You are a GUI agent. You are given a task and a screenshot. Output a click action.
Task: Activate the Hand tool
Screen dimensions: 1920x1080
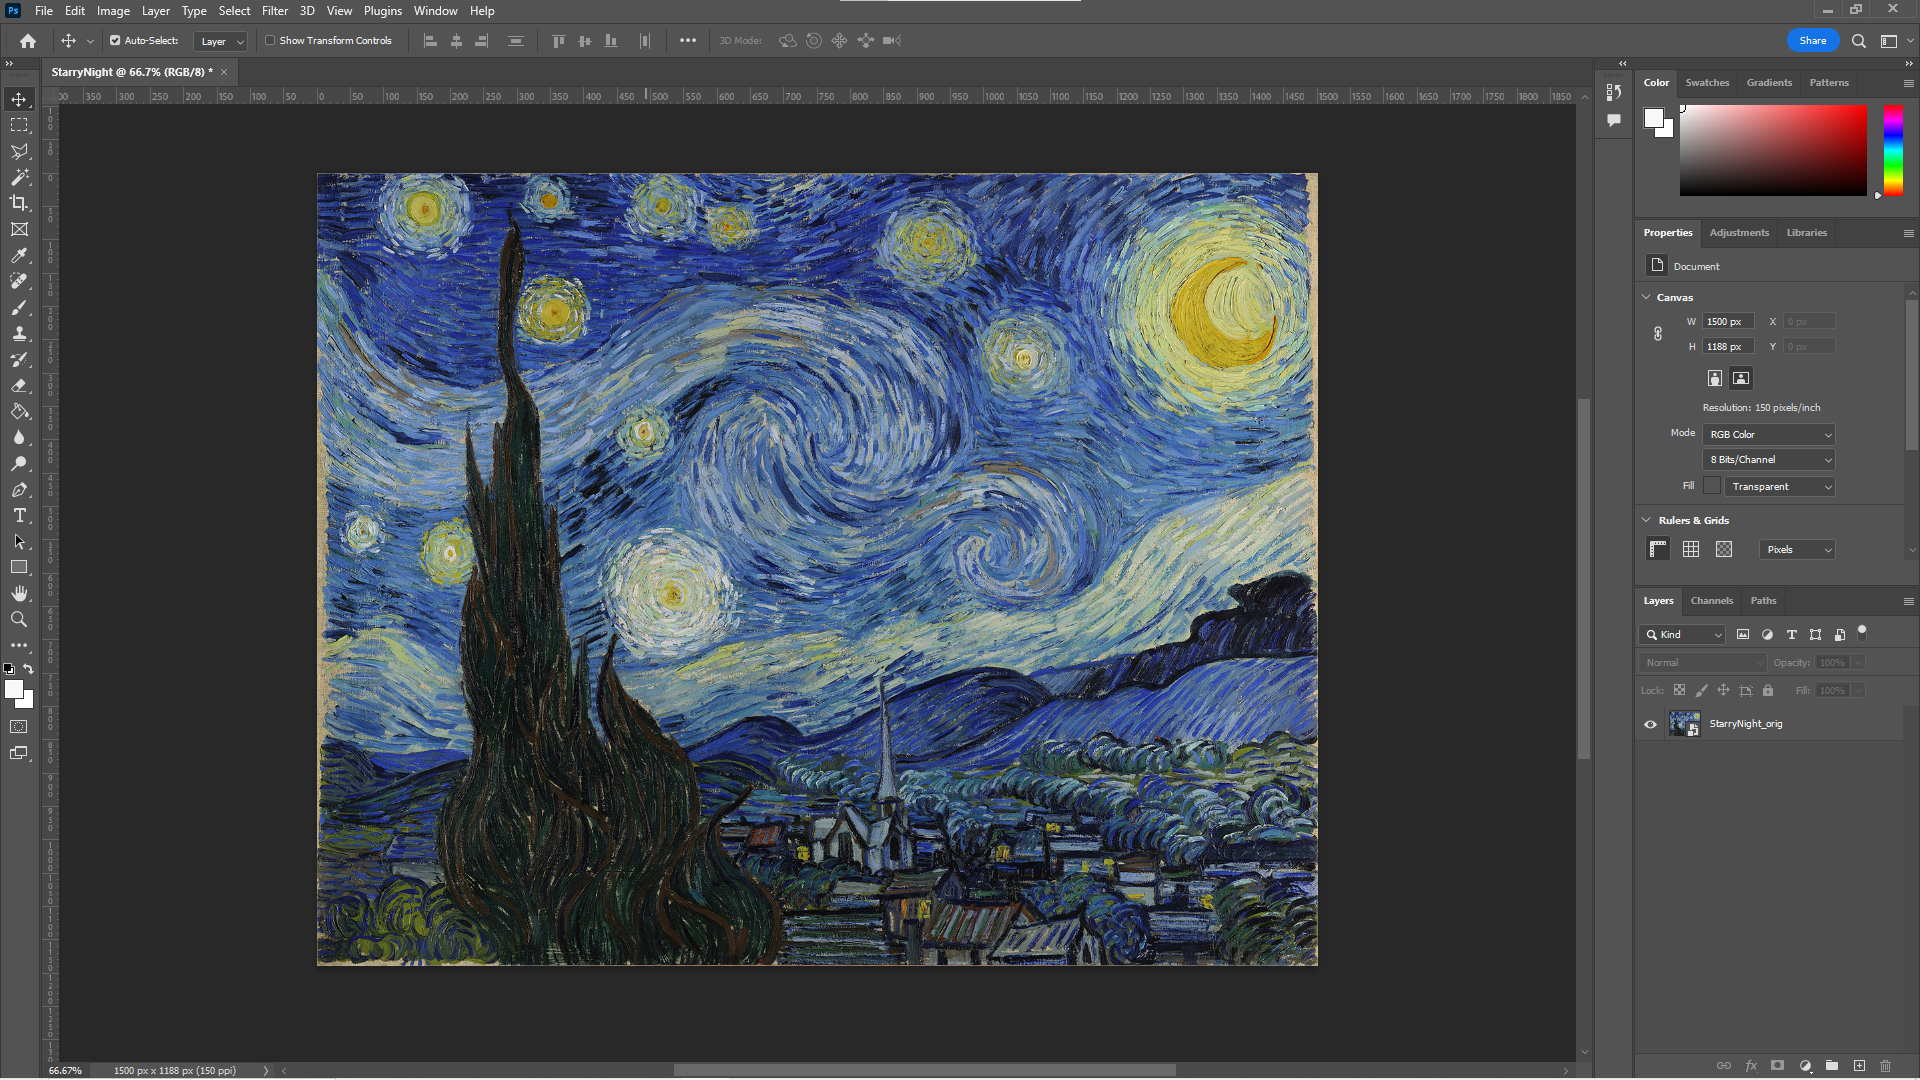click(x=19, y=593)
